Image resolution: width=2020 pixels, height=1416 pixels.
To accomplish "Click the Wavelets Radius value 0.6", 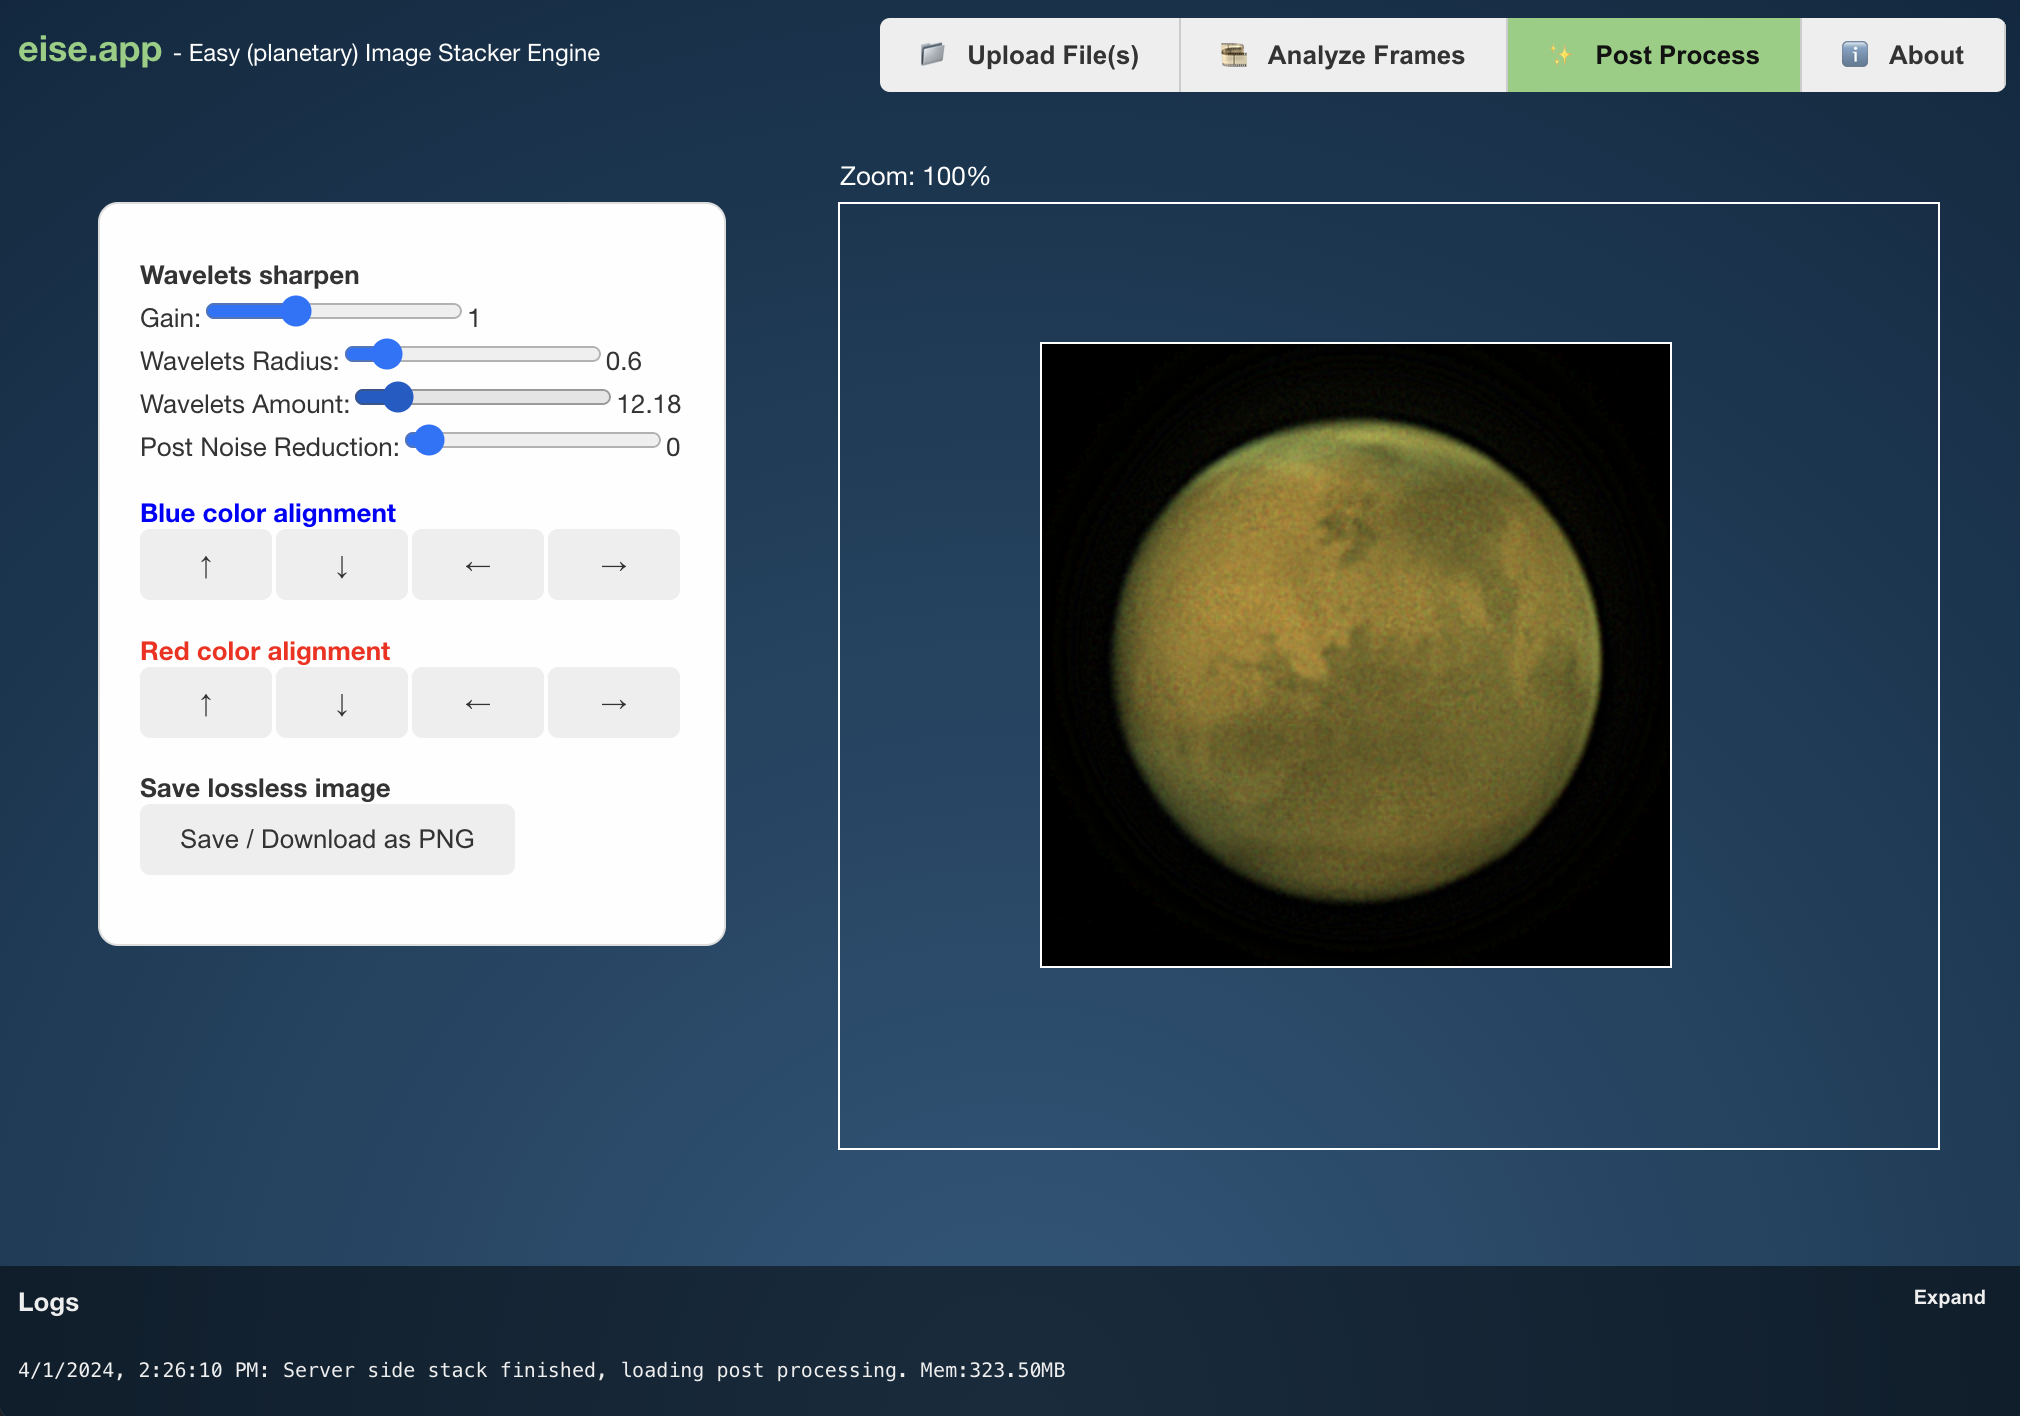I will coord(624,361).
